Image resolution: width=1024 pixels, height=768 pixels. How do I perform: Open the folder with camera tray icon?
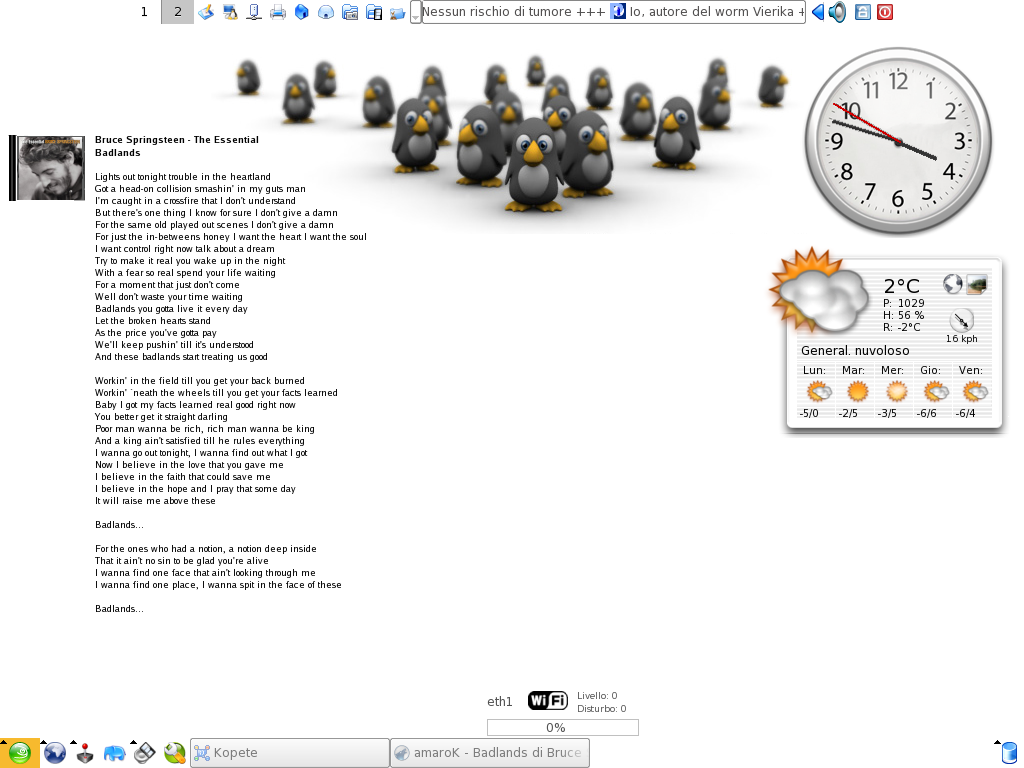(350, 12)
